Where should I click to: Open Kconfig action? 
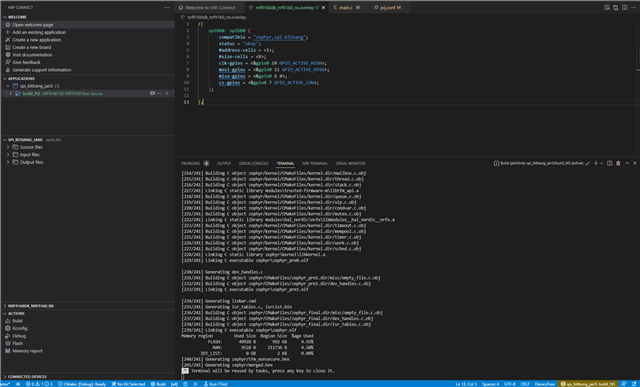[x=20, y=328]
